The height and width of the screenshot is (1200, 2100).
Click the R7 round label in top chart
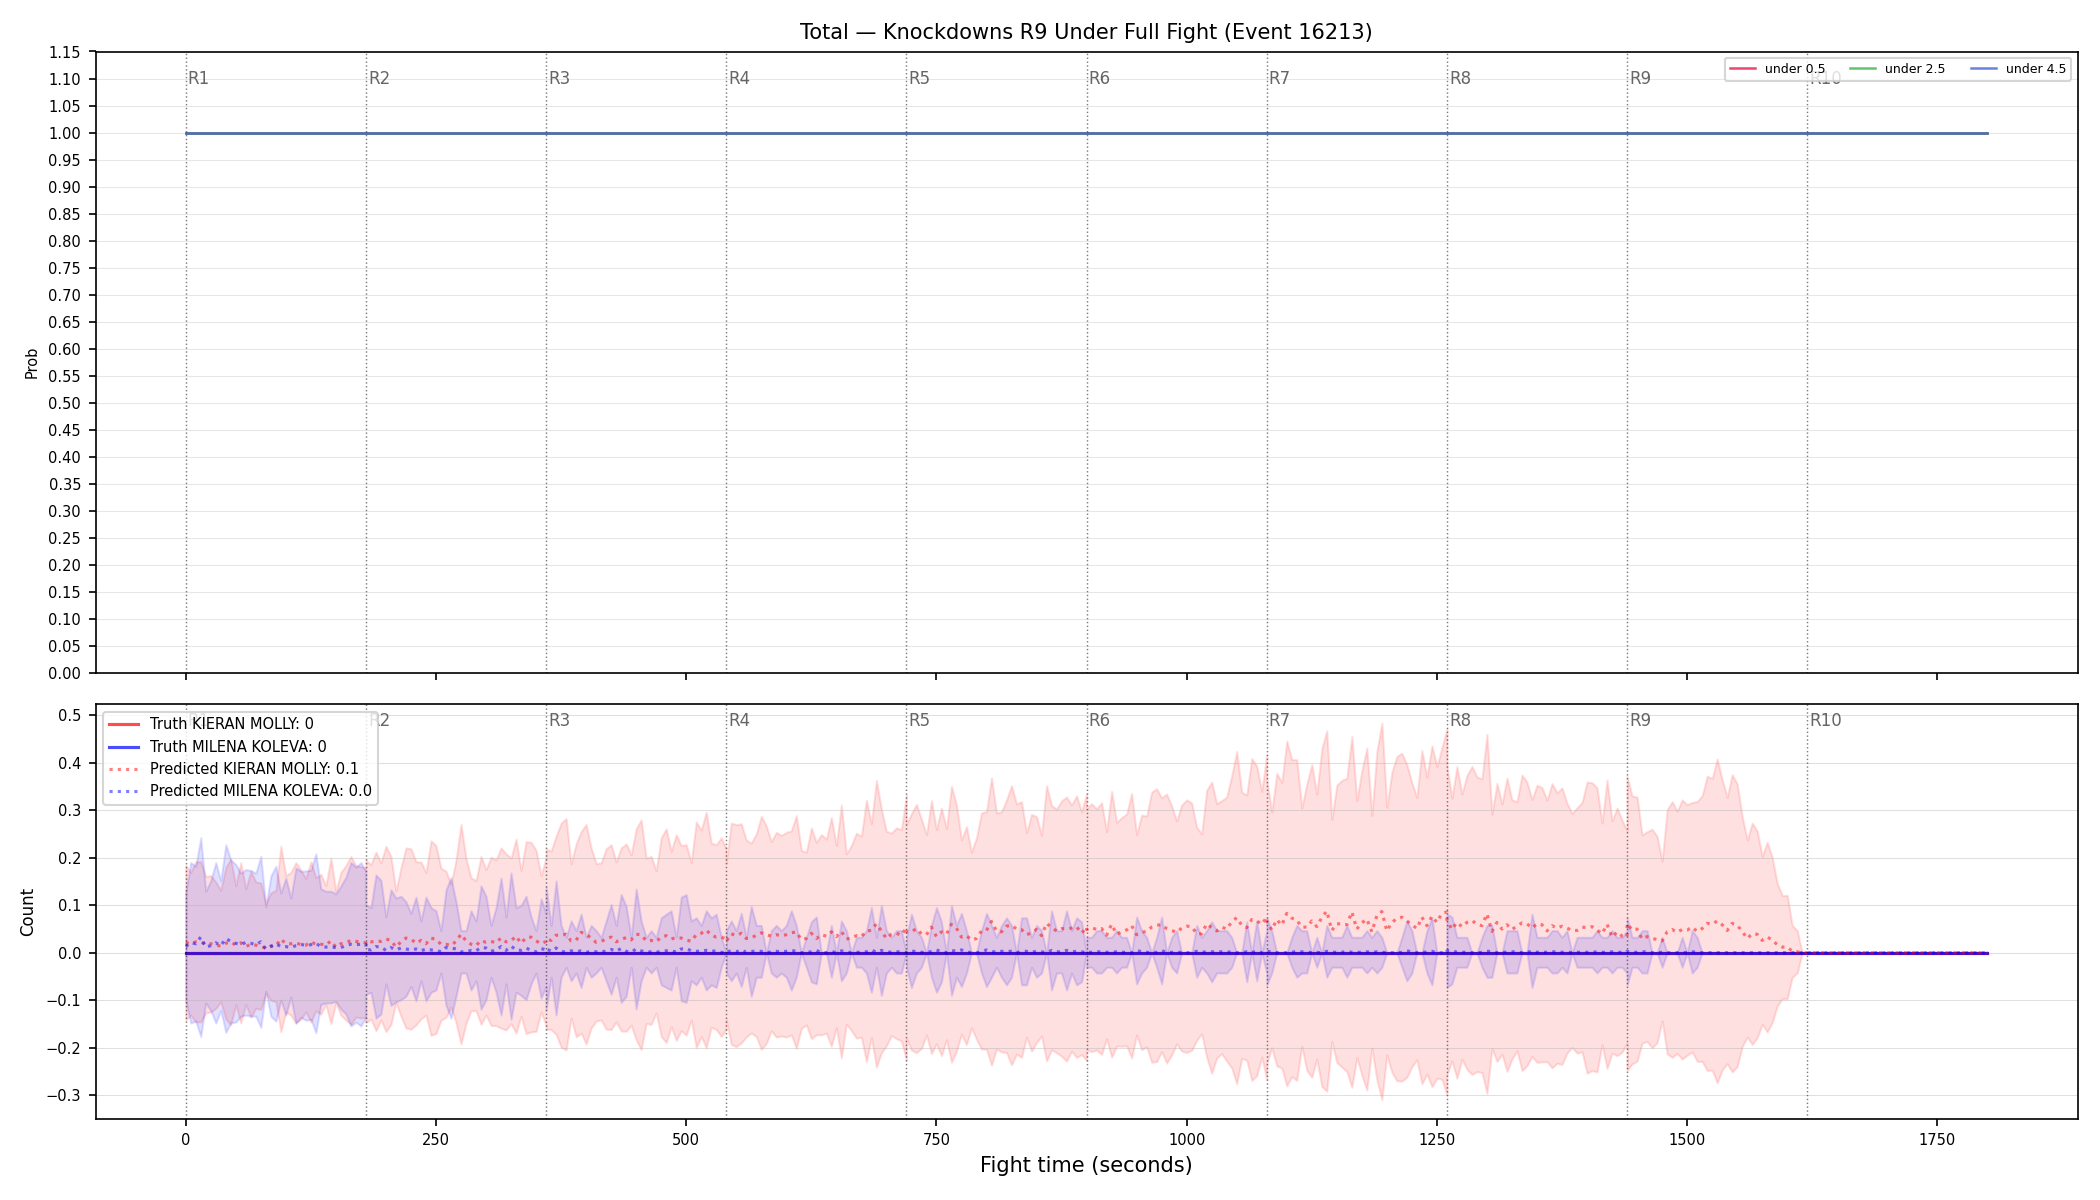coord(1279,78)
